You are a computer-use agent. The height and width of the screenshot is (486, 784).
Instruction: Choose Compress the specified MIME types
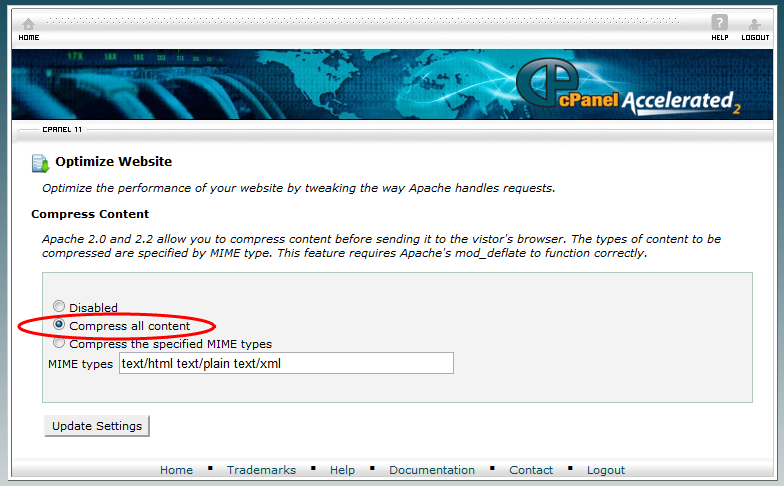click(x=59, y=342)
